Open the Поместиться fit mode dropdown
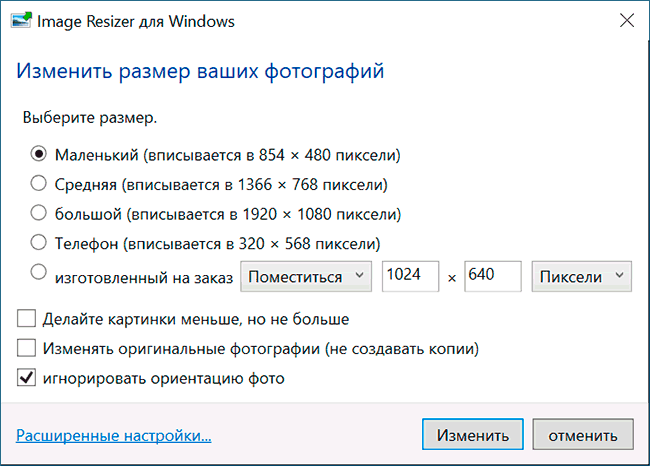Image resolution: width=650 pixels, height=466 pixels. coord(306,277)
